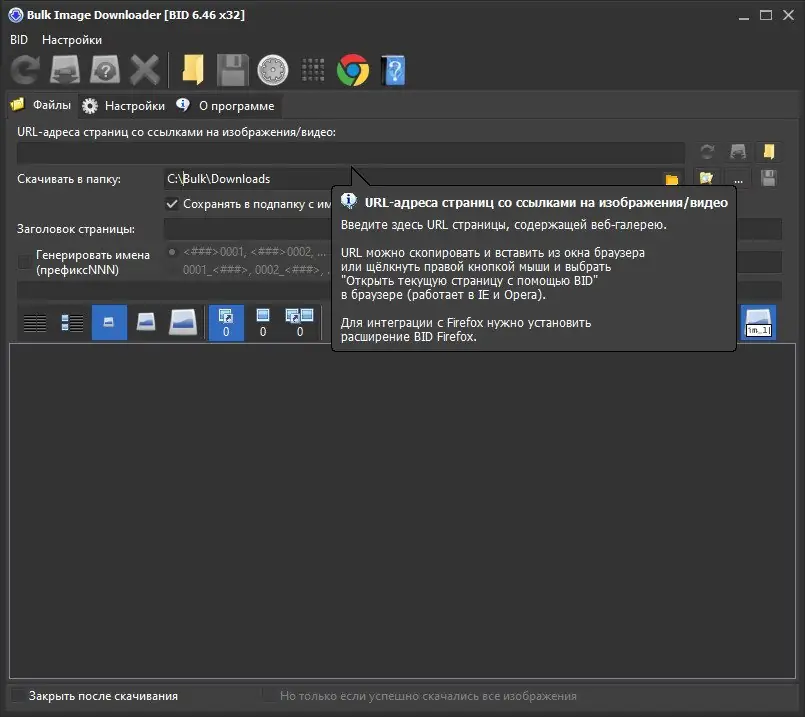This screenshot has width=805, height=717.
Task: Uncheck Сохранять в подпапку option
Action: 174,204
